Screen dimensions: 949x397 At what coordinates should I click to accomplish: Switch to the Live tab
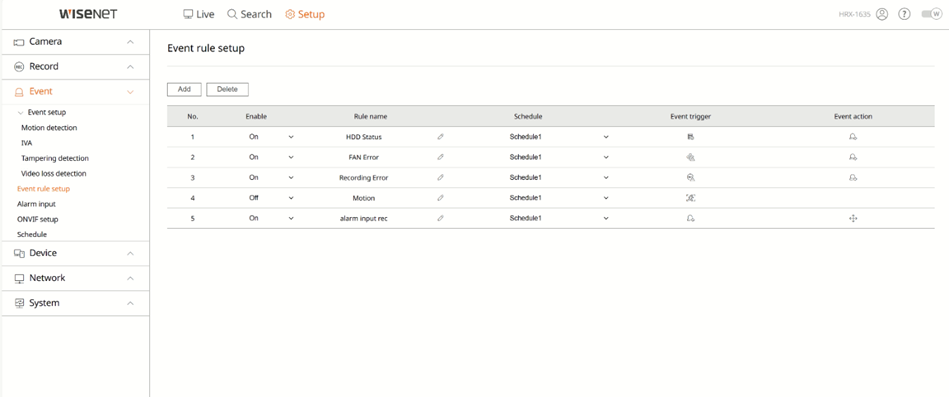point(199,14)
